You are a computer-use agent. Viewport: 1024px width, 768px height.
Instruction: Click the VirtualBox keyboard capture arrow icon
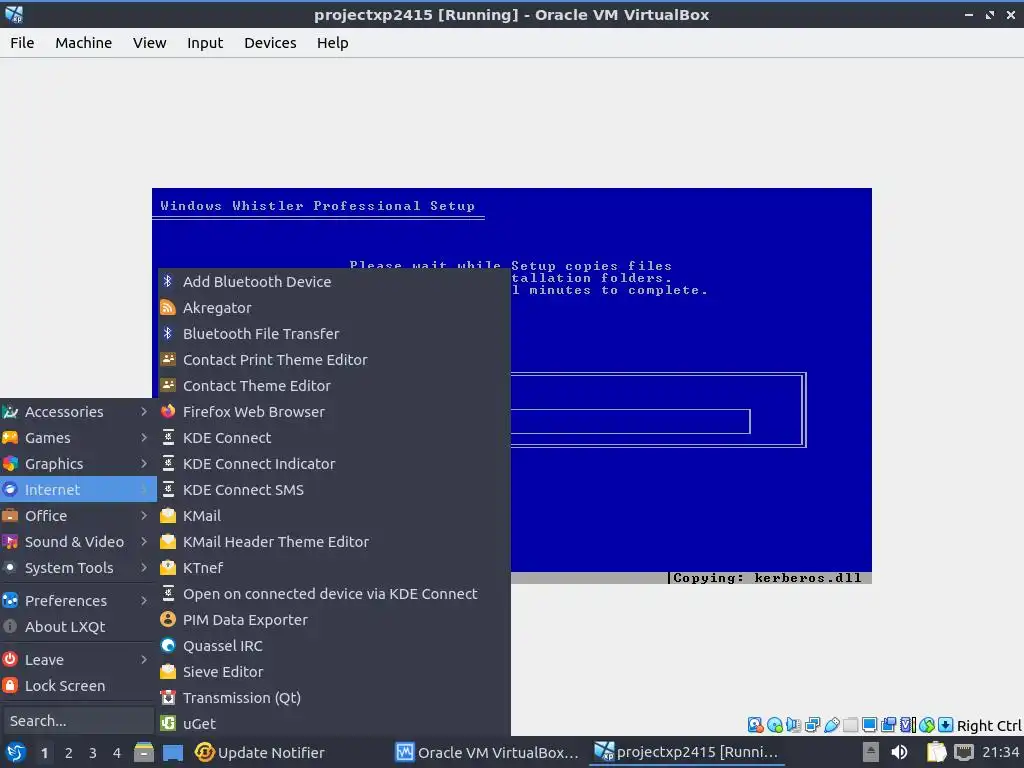pos(946,725)
